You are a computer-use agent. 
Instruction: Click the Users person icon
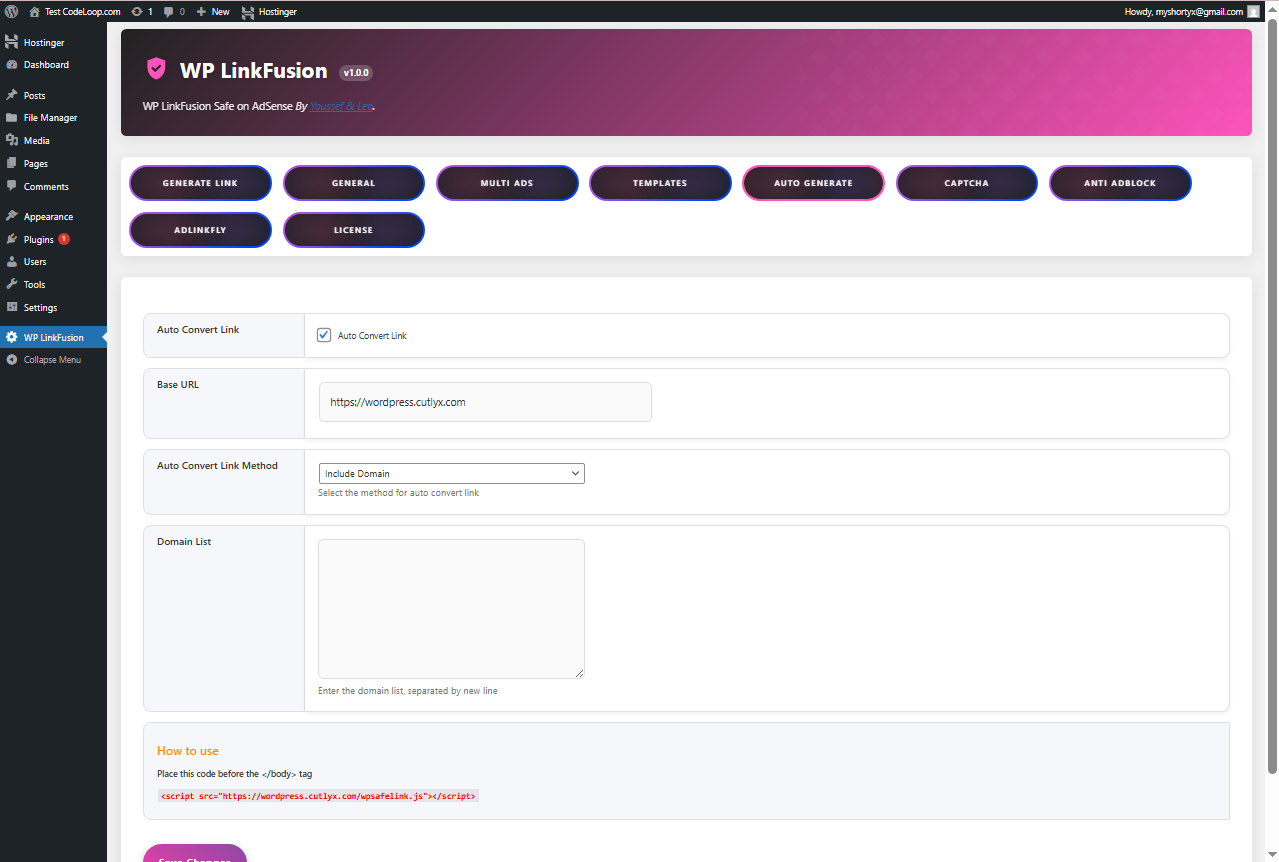11,261
